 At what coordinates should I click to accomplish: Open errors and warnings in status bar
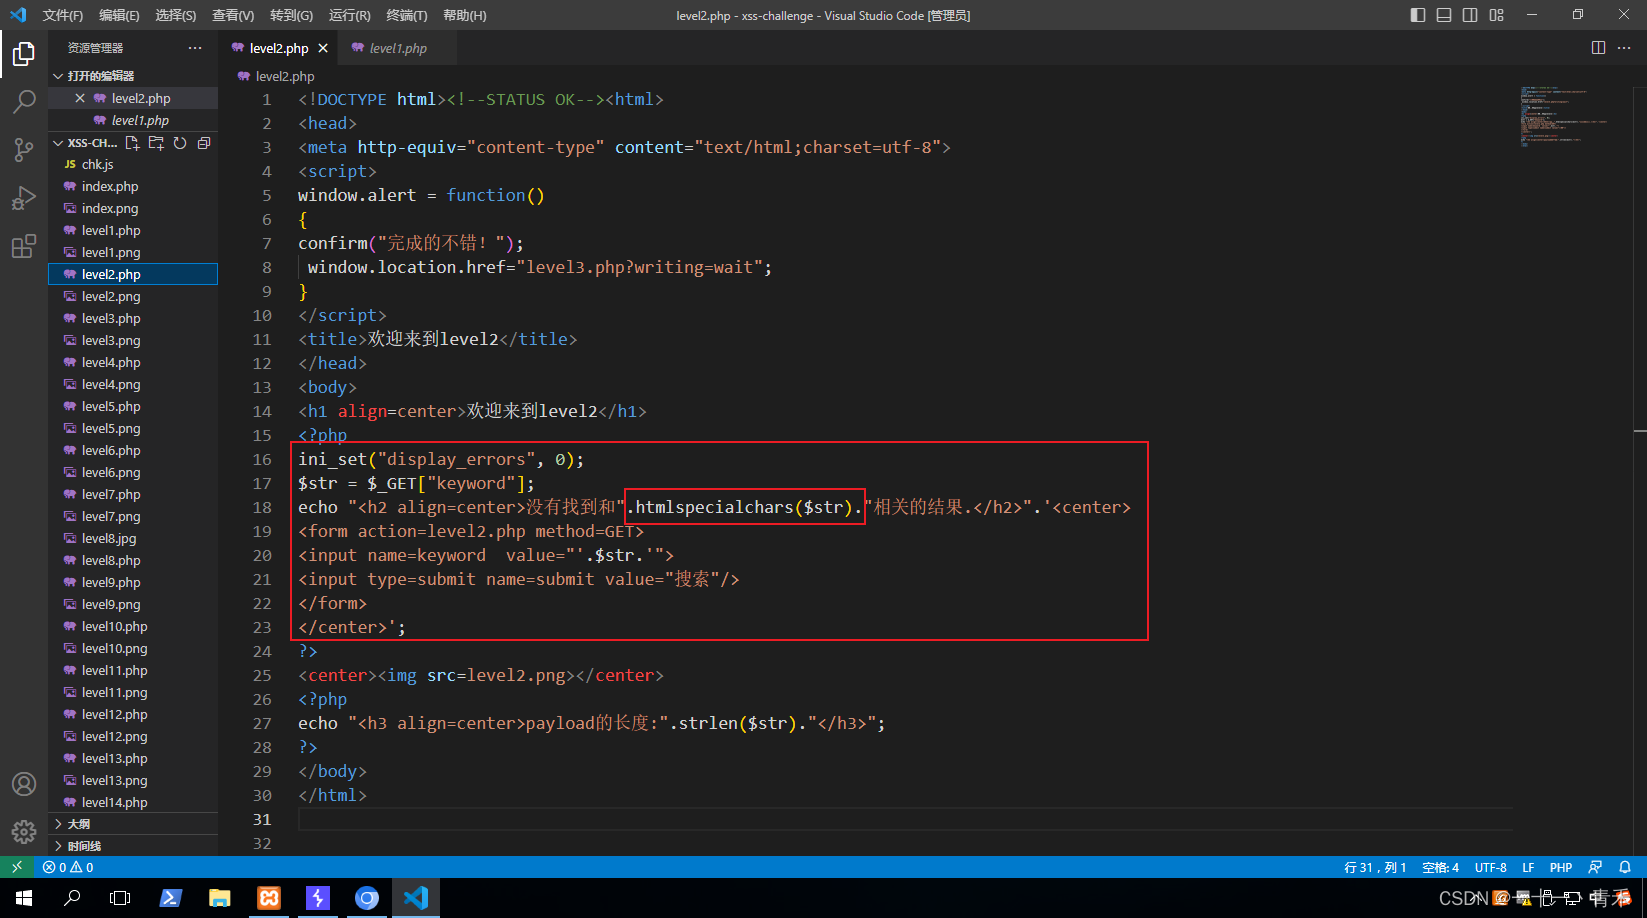tap(68, 867)
